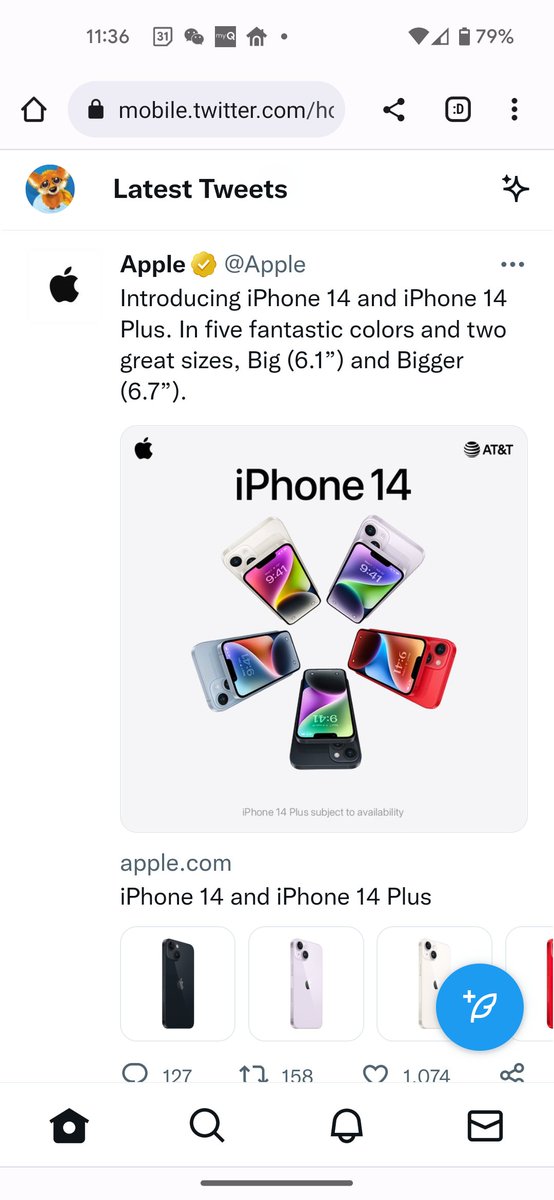The height and width of the screenshot is (1200, 554).
Task: Click the mobile.twitter.com address bar
Action: click(206, 110)
